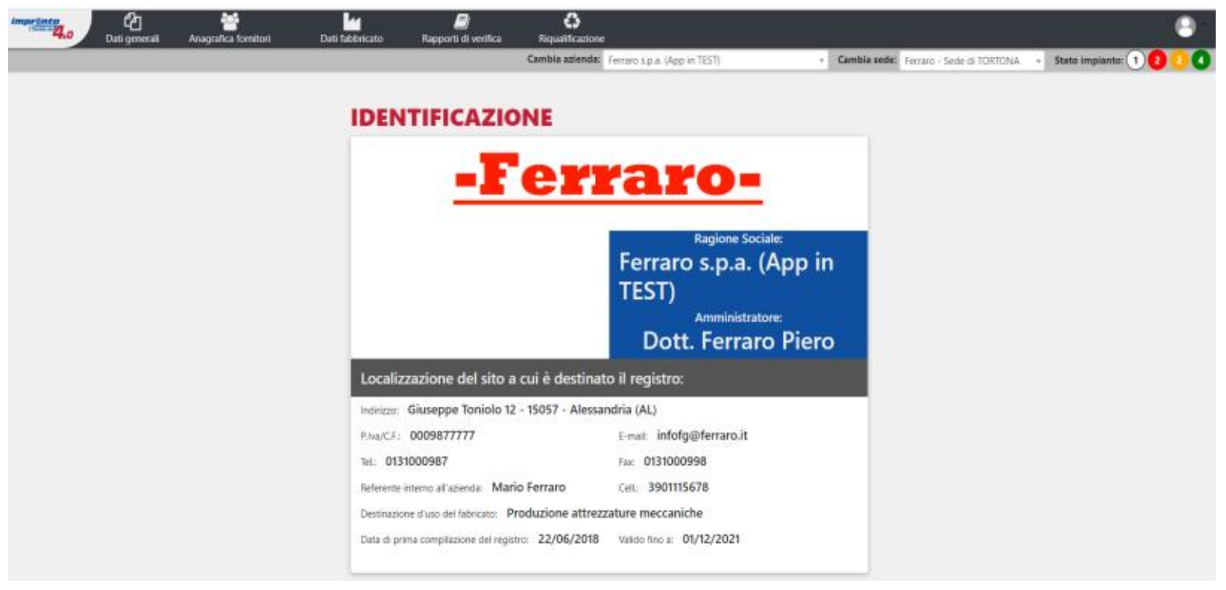Click the address Giuseppe Toniolo 12

(532, 410)
